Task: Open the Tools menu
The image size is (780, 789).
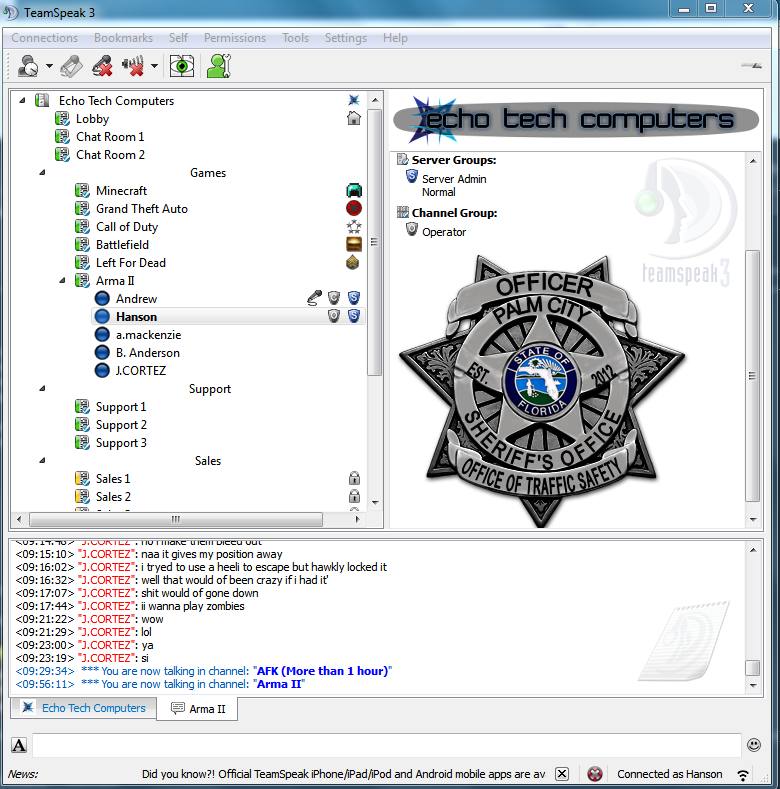Action: (295, 38)
